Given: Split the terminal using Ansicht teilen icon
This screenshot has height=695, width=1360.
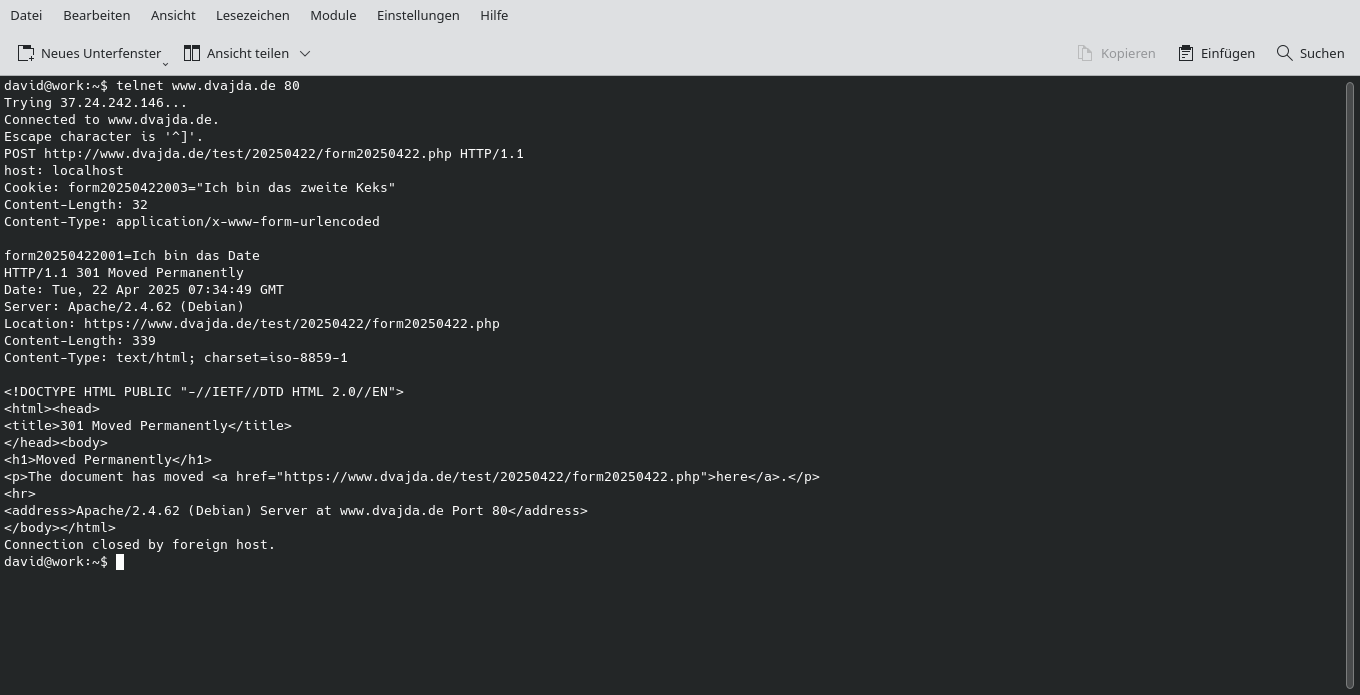Looking at the screenshot, I should pyautogui.click(x=192, y=53).
